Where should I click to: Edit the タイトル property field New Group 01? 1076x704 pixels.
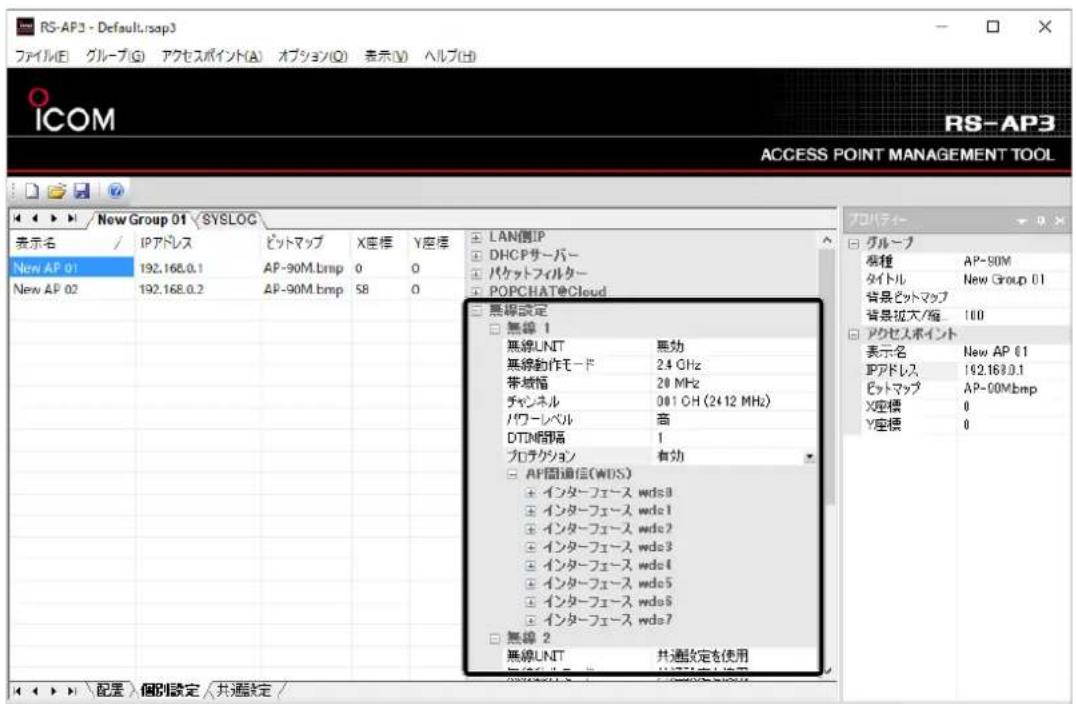pos(1013,279)
